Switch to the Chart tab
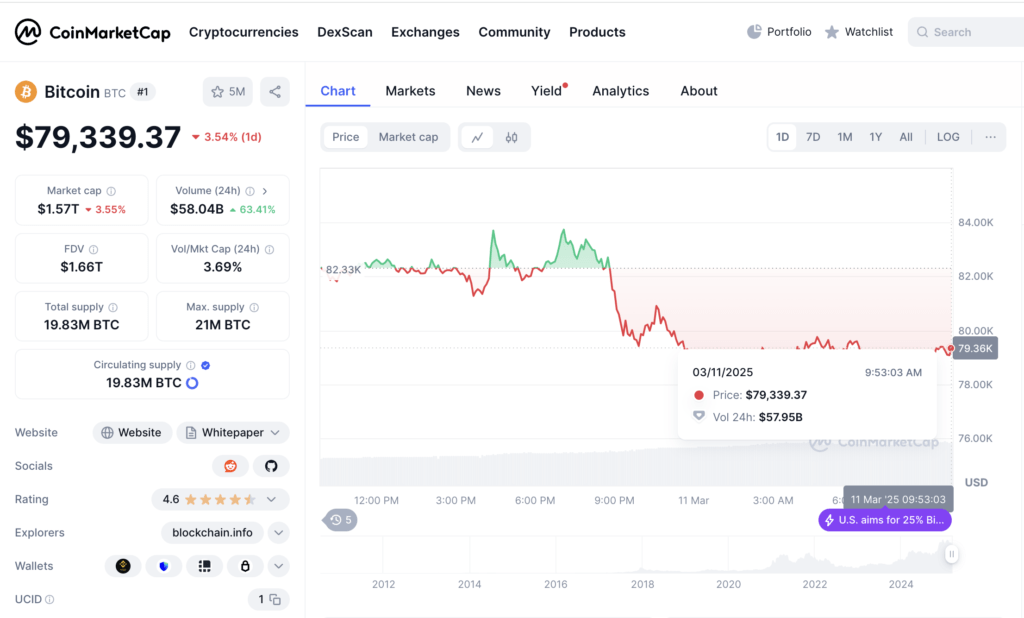 (x=338, y=91)
